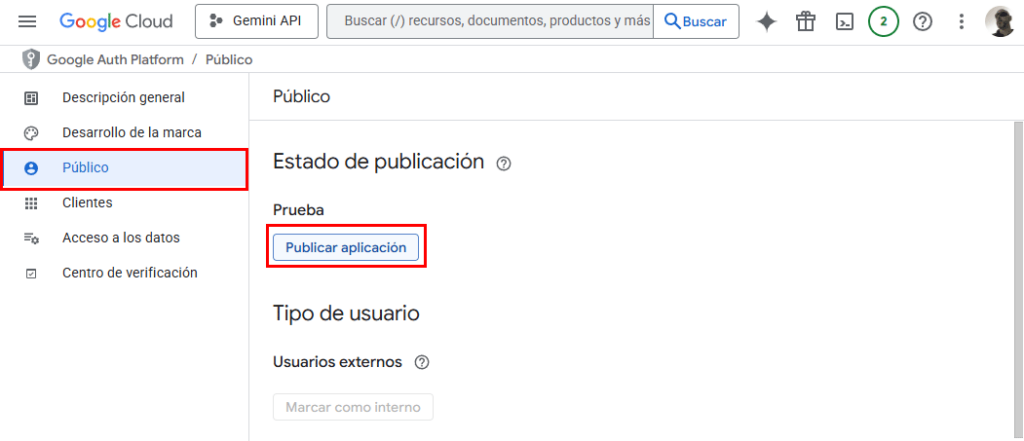Click the Google Cloud logo
This screenshot has width=1024, height=441.
[116, 21]
